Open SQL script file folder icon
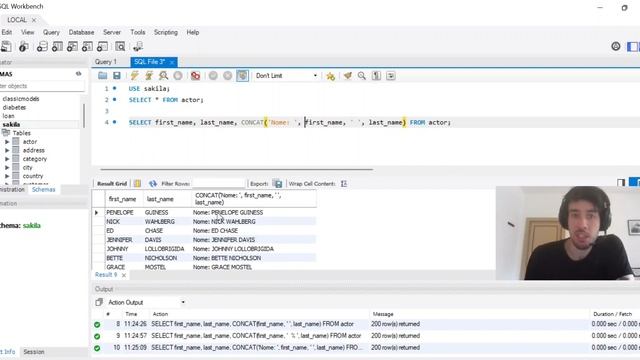Viewport: 640px width, 360px height. (x=102, y=76)
